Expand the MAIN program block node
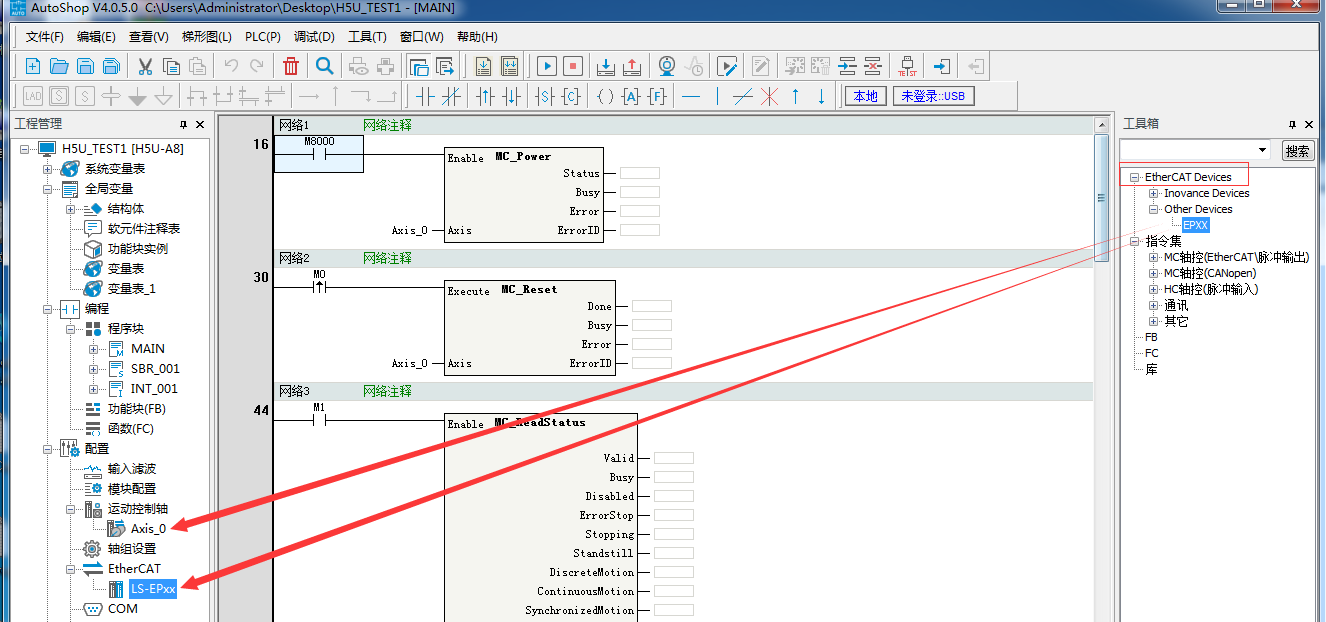Viewport: 1326px width, 622px height. (x=94, y=349)
